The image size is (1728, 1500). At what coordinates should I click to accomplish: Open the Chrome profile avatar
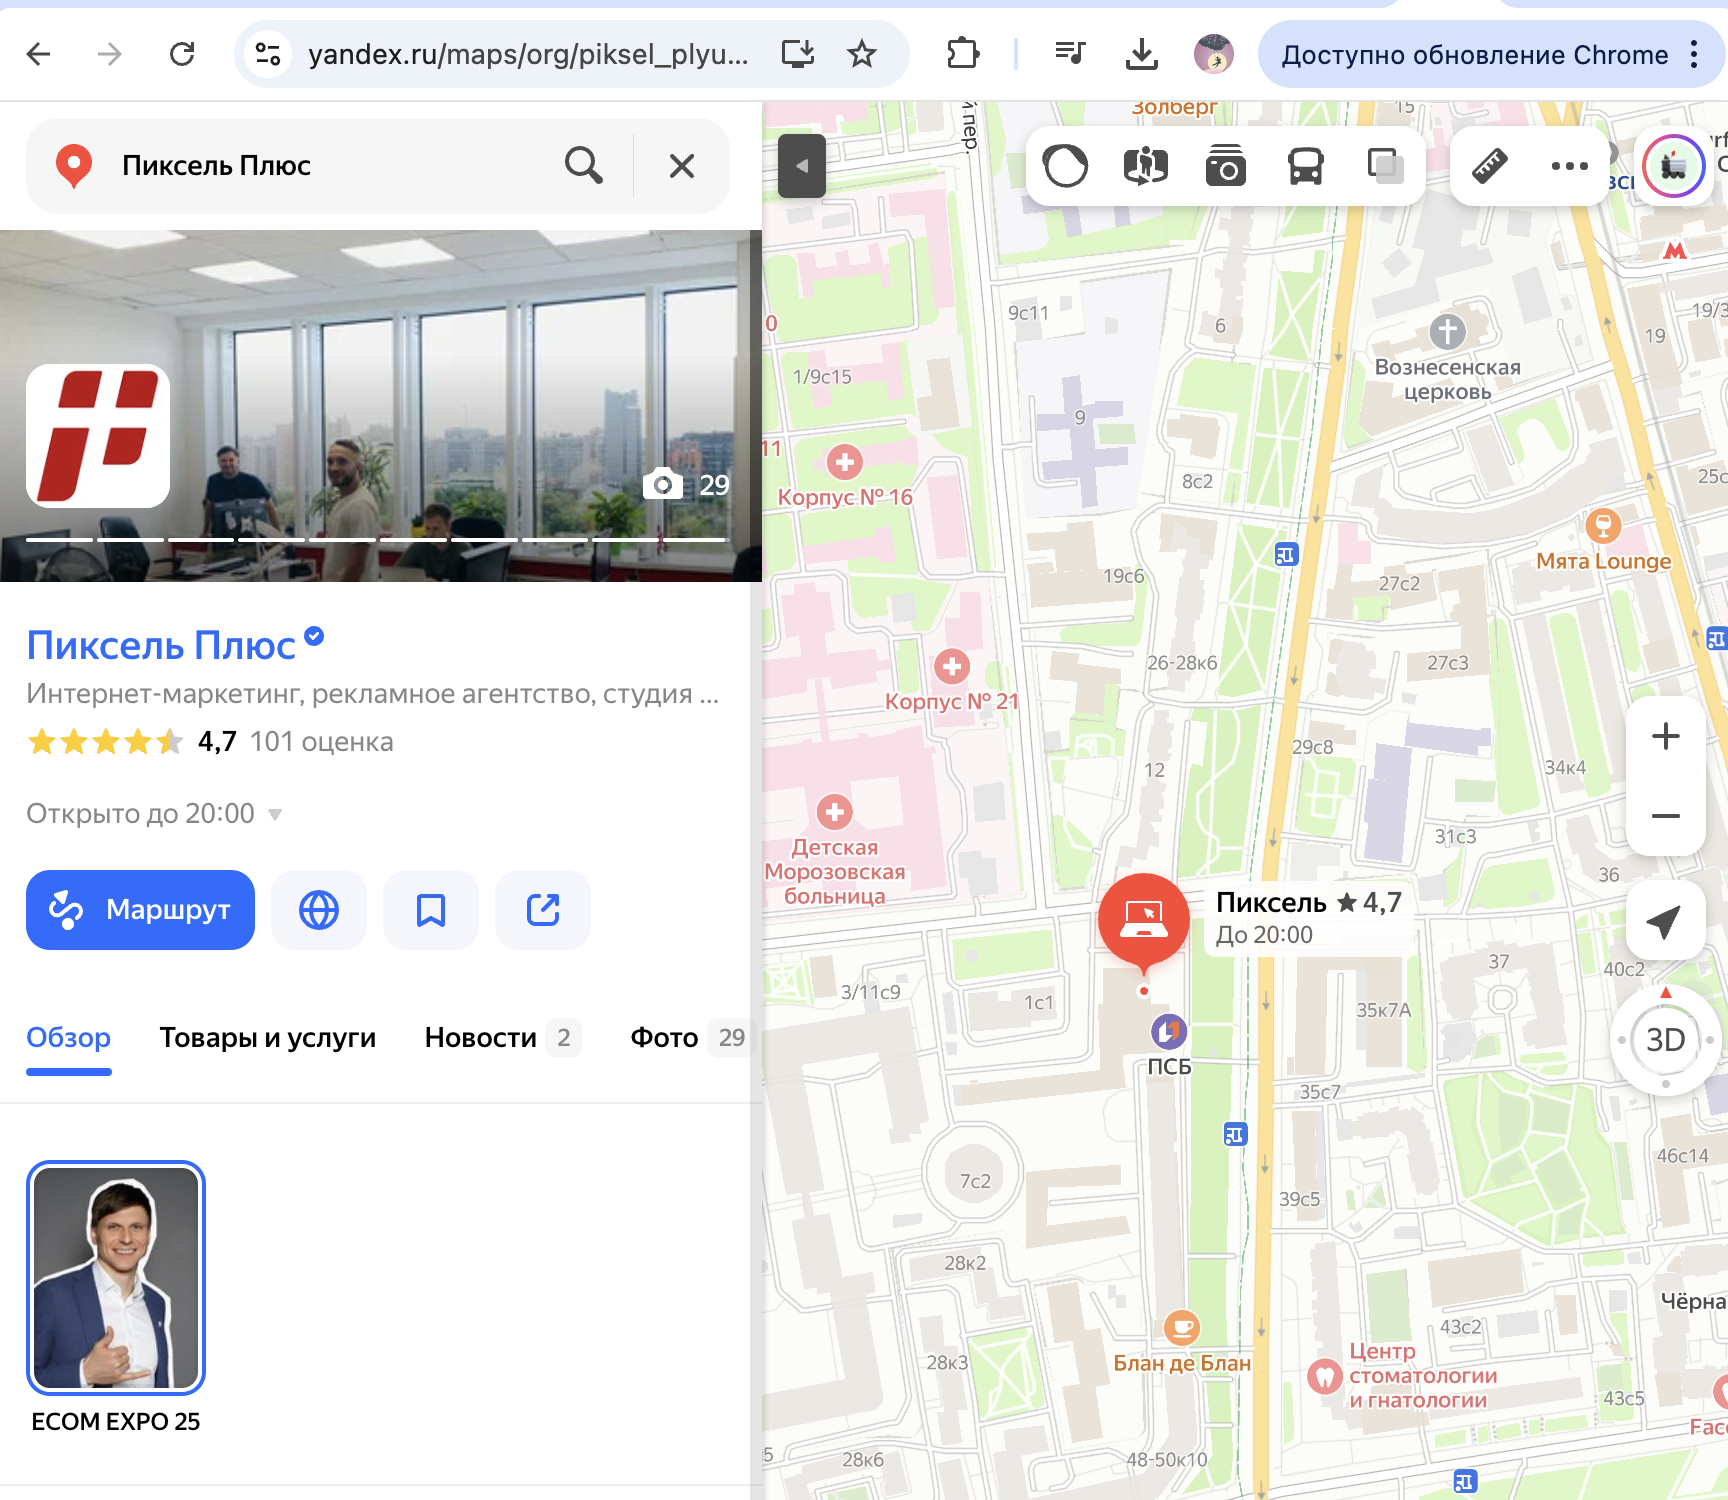[x=1214, y=54]
